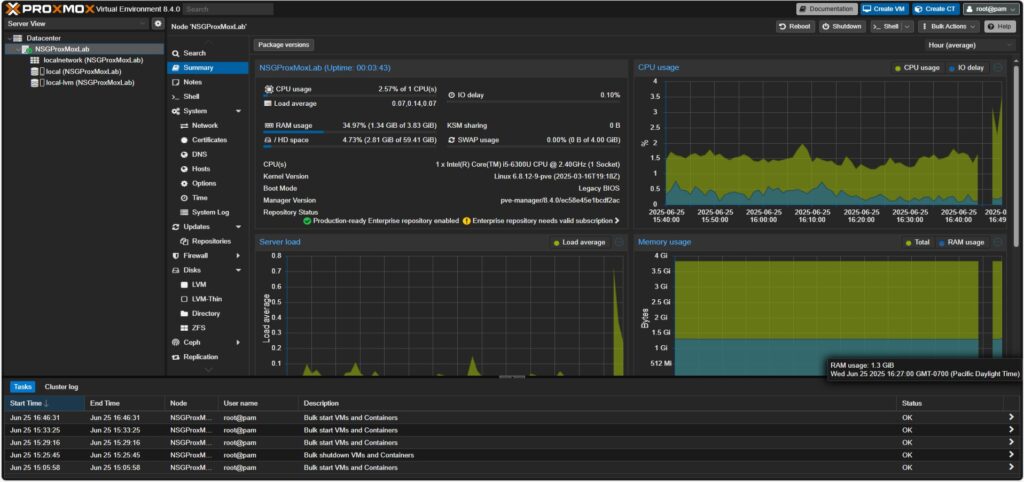
Task: Toggle RAM usage series in memory legend
Action: click(x=960, y=242)
